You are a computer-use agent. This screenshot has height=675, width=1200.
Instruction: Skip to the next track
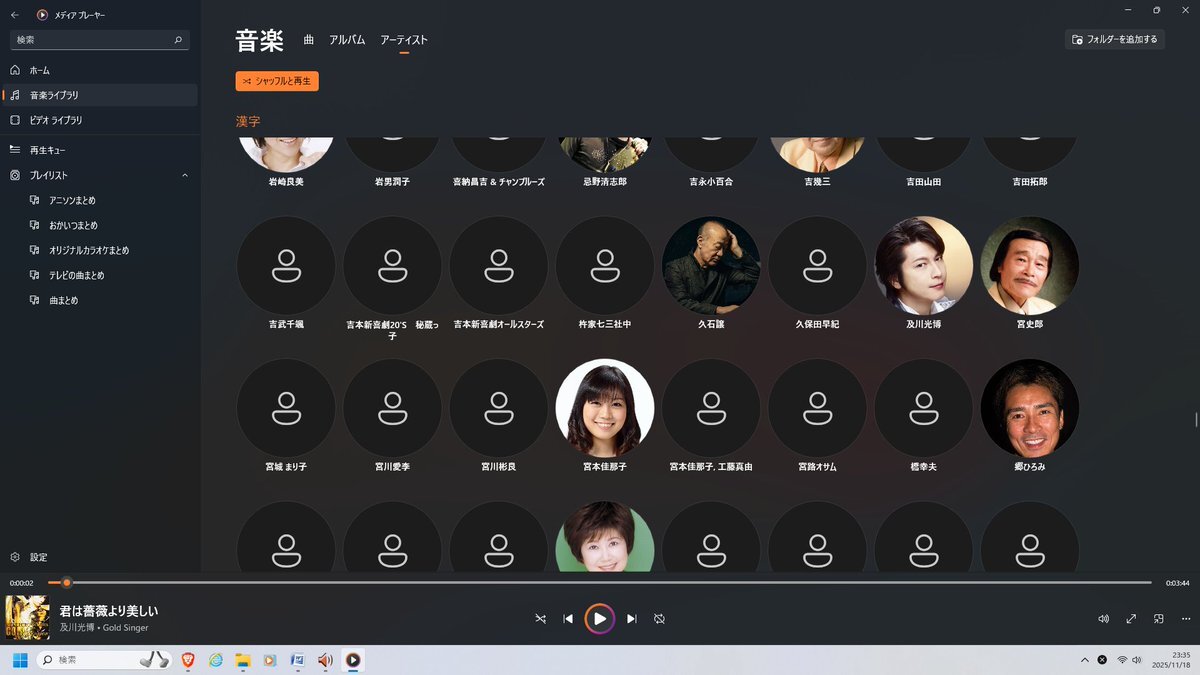tap(631, 619)
